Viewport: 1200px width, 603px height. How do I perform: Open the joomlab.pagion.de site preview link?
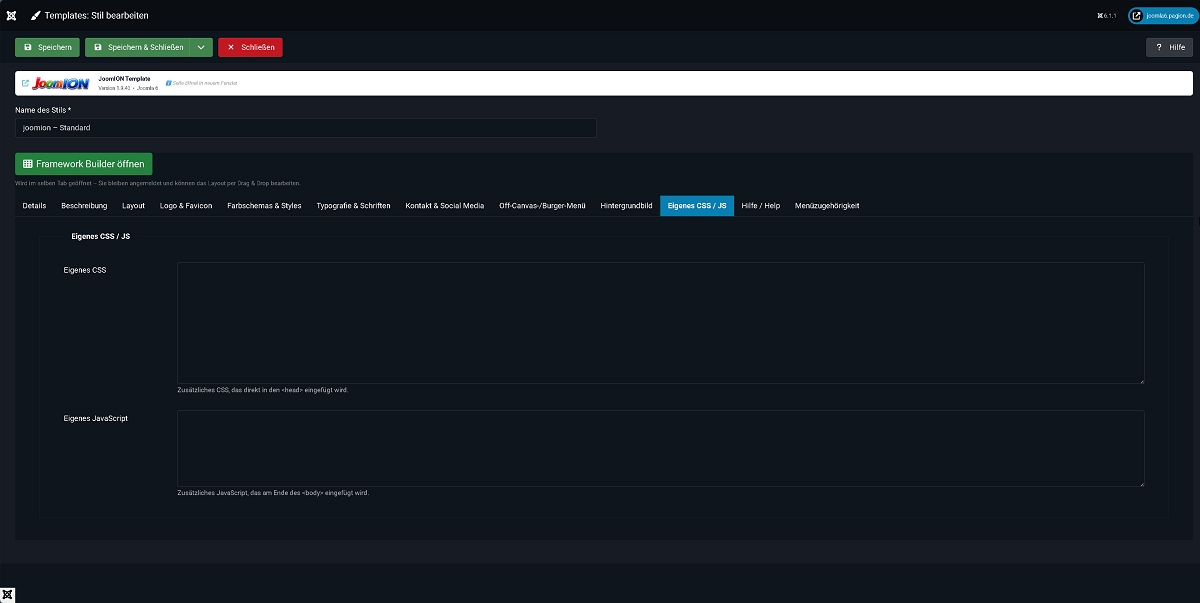(1162, 16)
